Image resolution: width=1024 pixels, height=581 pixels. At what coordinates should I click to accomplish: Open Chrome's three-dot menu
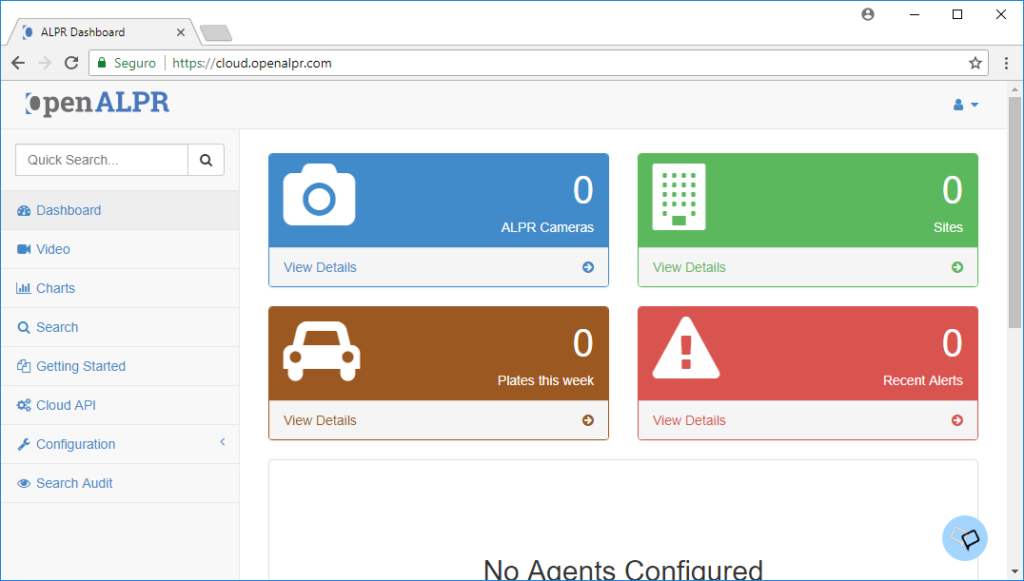(1006, 62)
